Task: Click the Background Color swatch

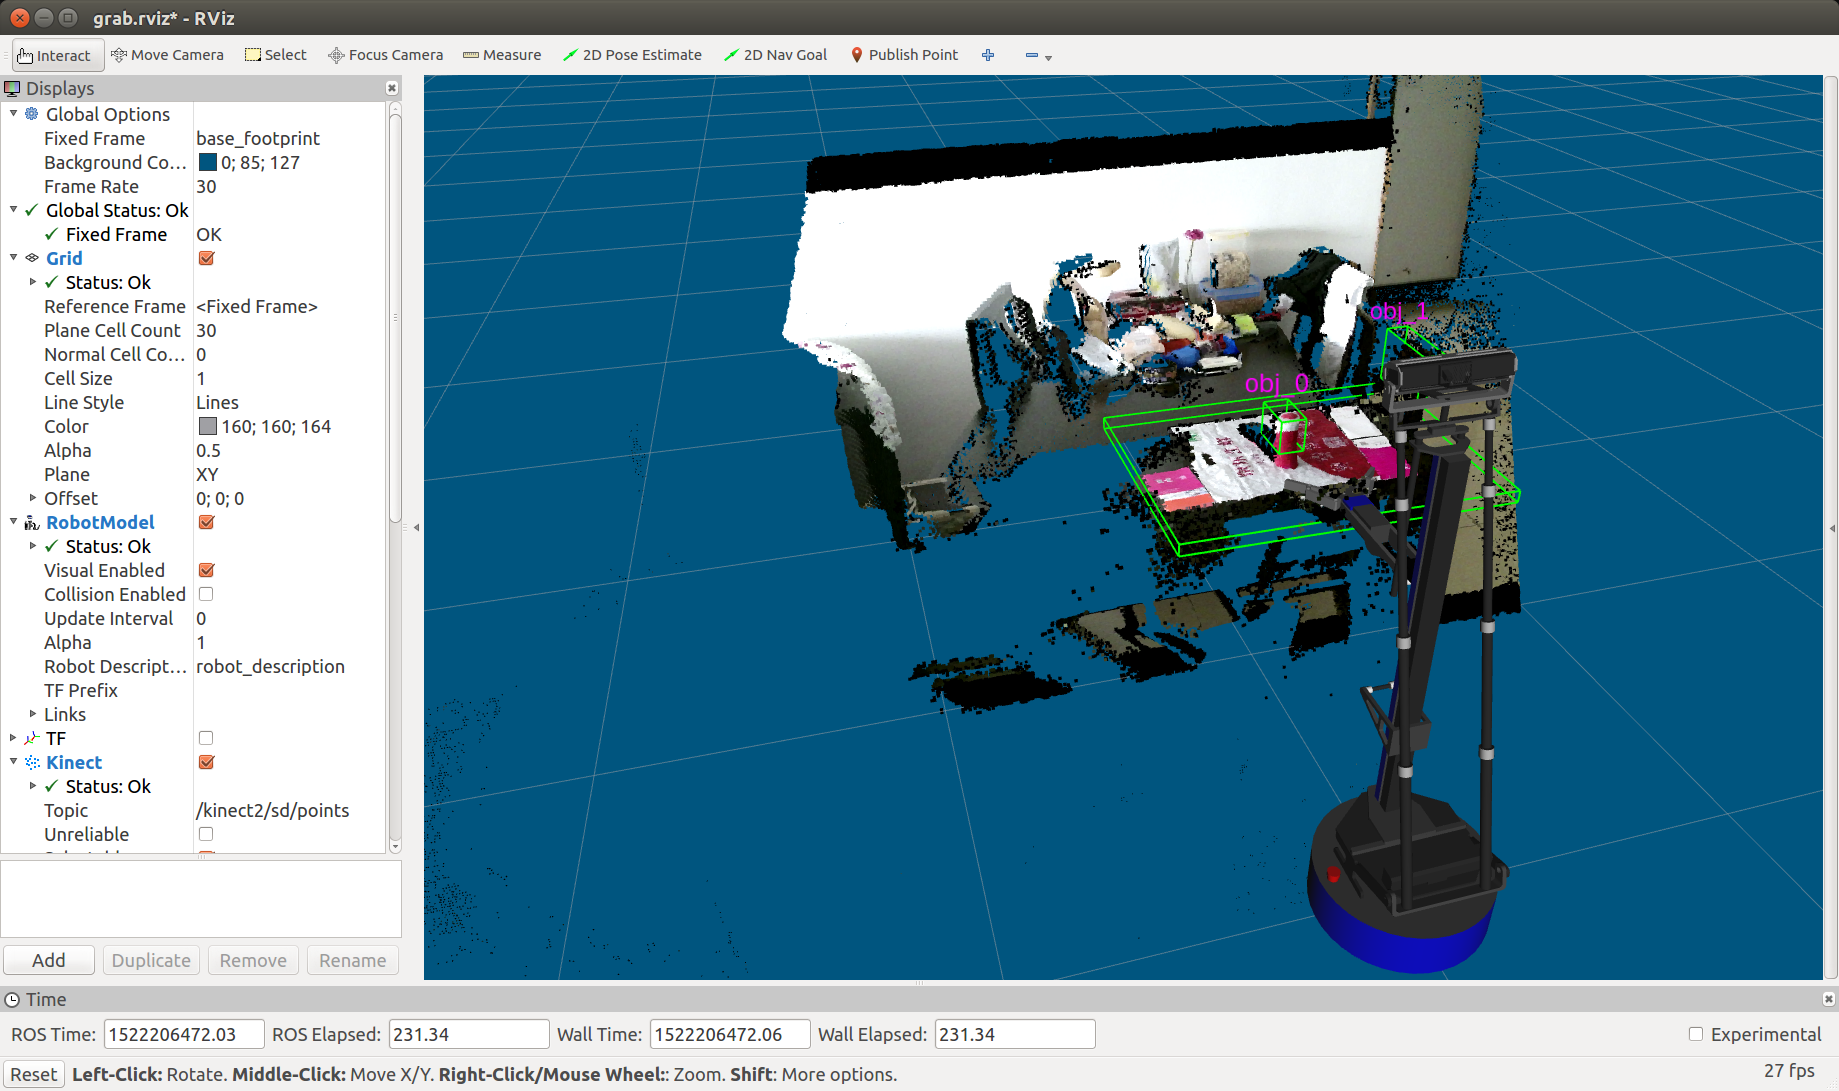Action: coord(208,162)
